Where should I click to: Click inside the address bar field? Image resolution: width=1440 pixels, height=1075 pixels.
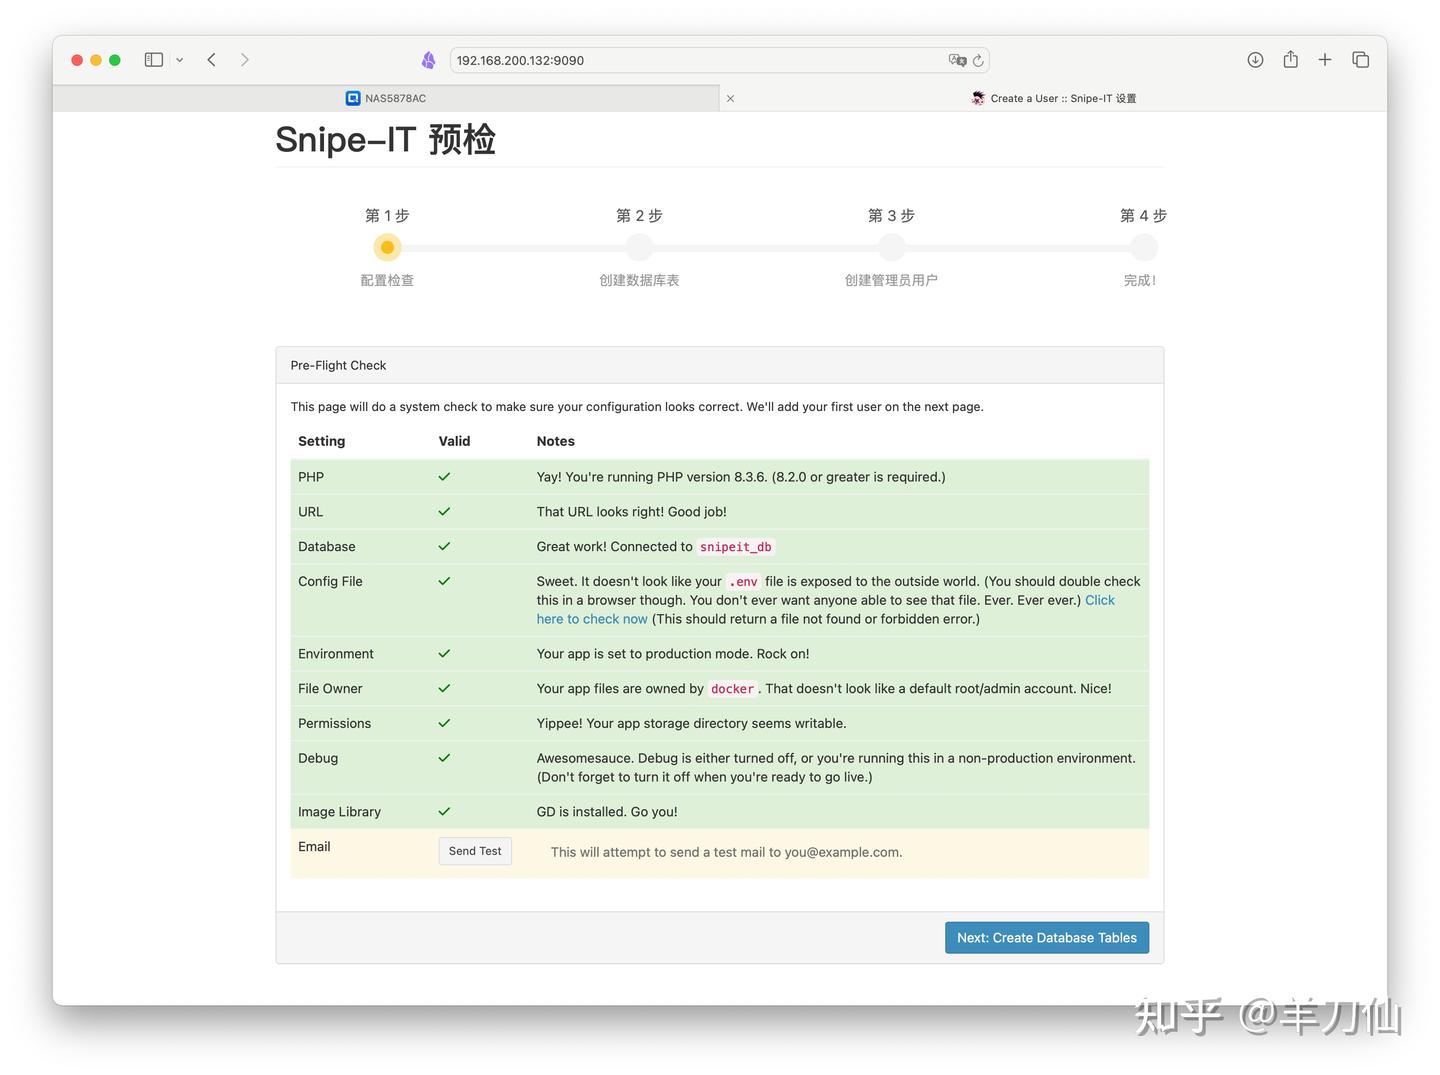pyautogui.click(x=700, y=60)
